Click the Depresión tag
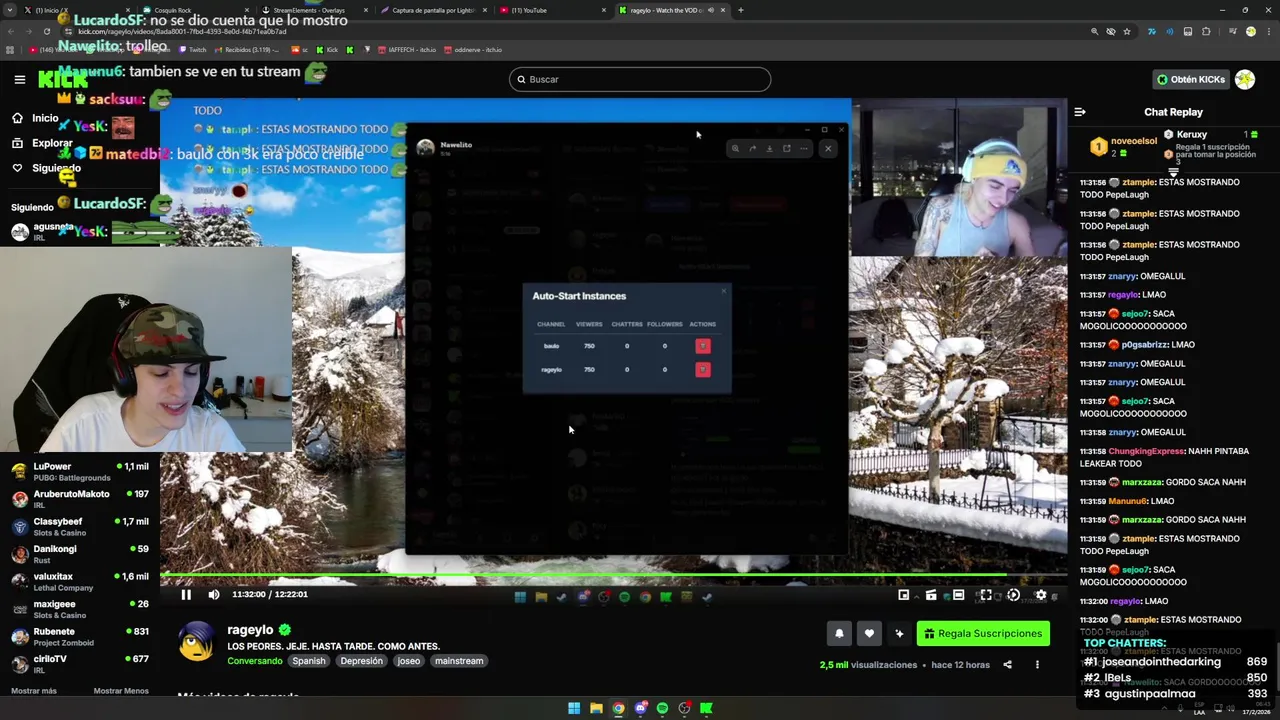This screenshot has width=1280, height=720. pos(361,661)
